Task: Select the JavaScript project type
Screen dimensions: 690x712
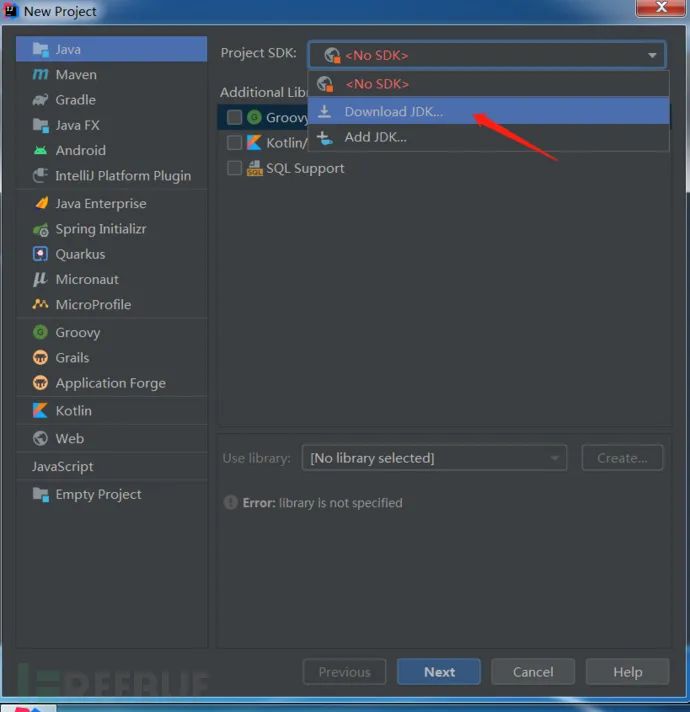Action: [111, 466]
